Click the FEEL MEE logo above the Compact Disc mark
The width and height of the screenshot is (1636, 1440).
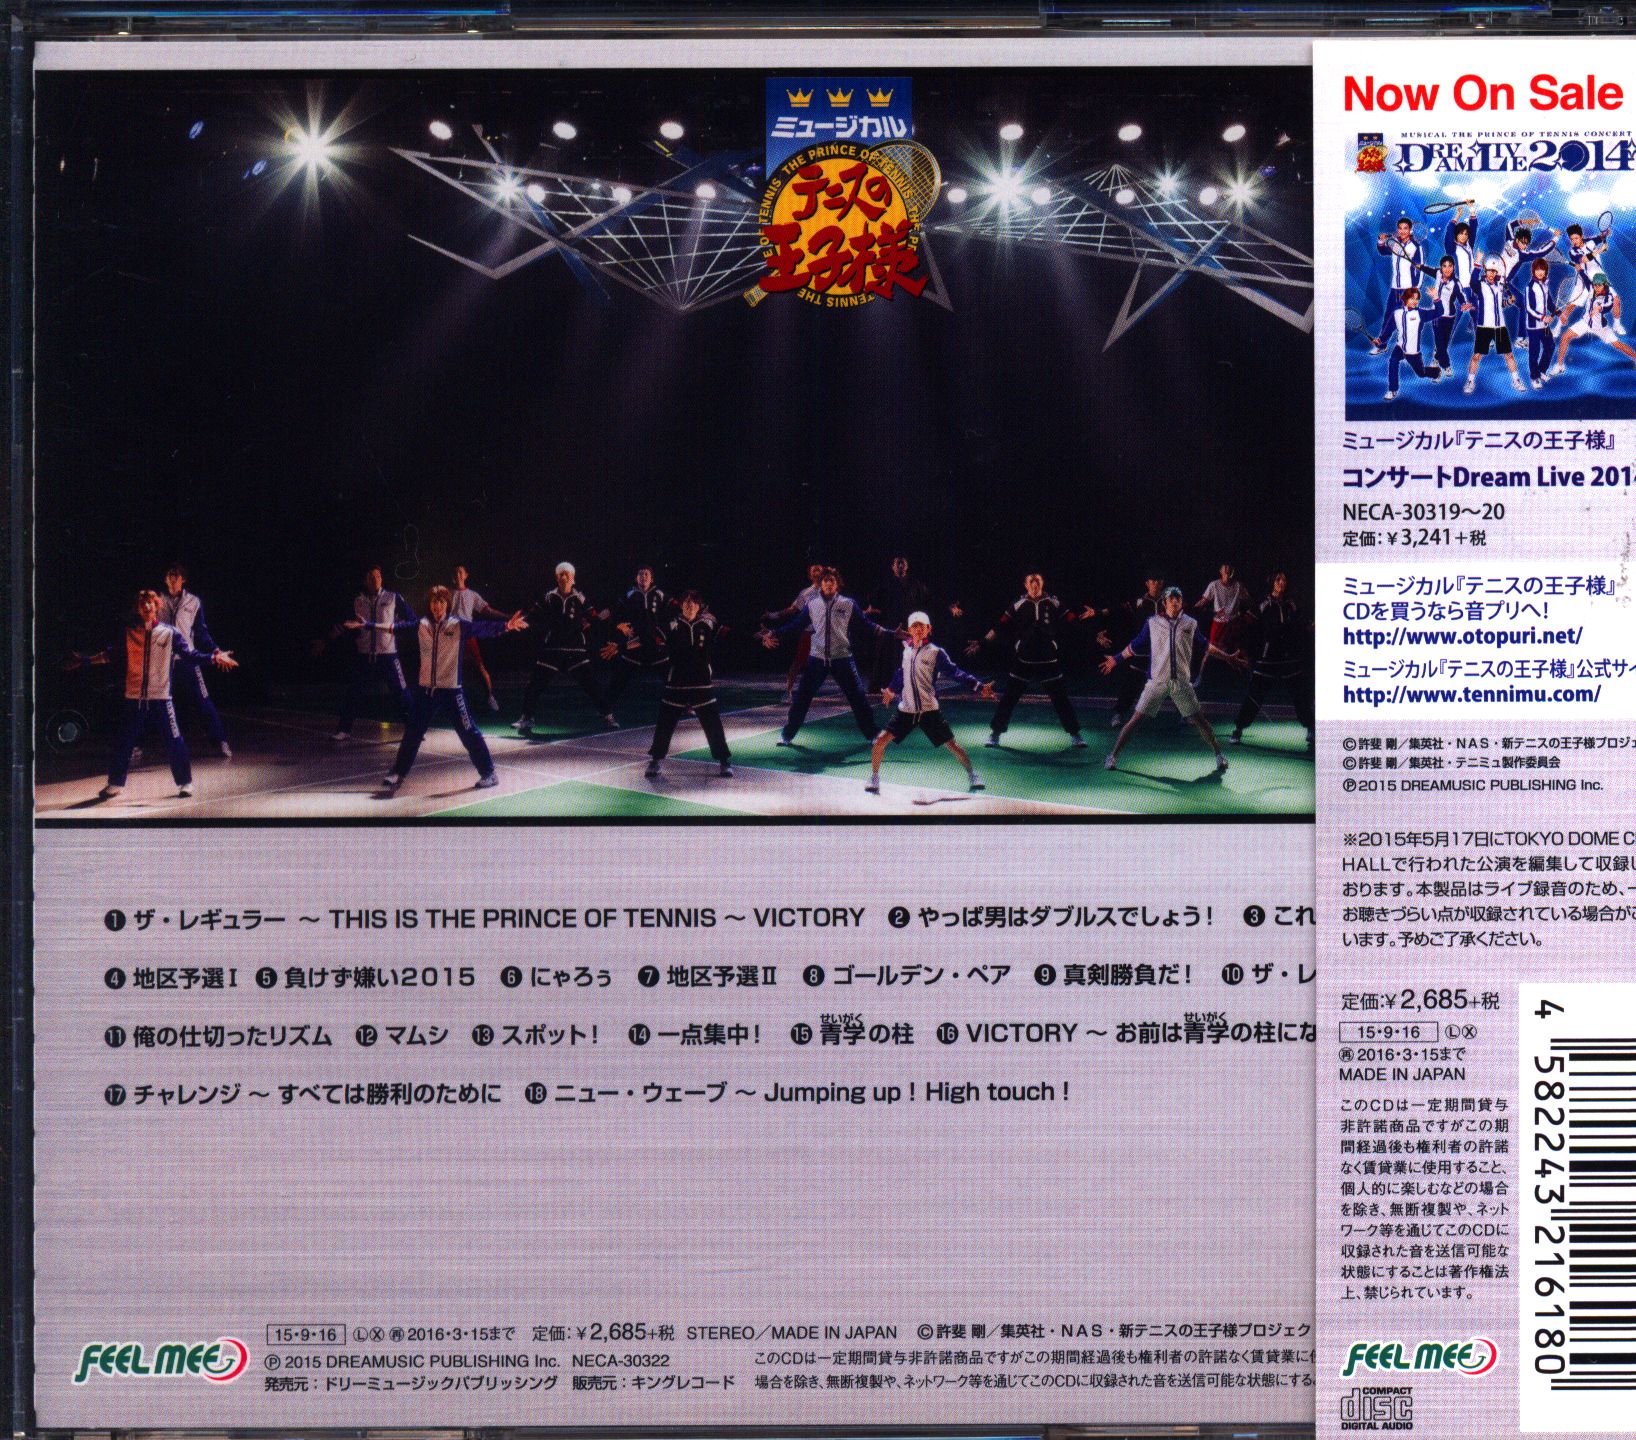coord(1419,1359)
